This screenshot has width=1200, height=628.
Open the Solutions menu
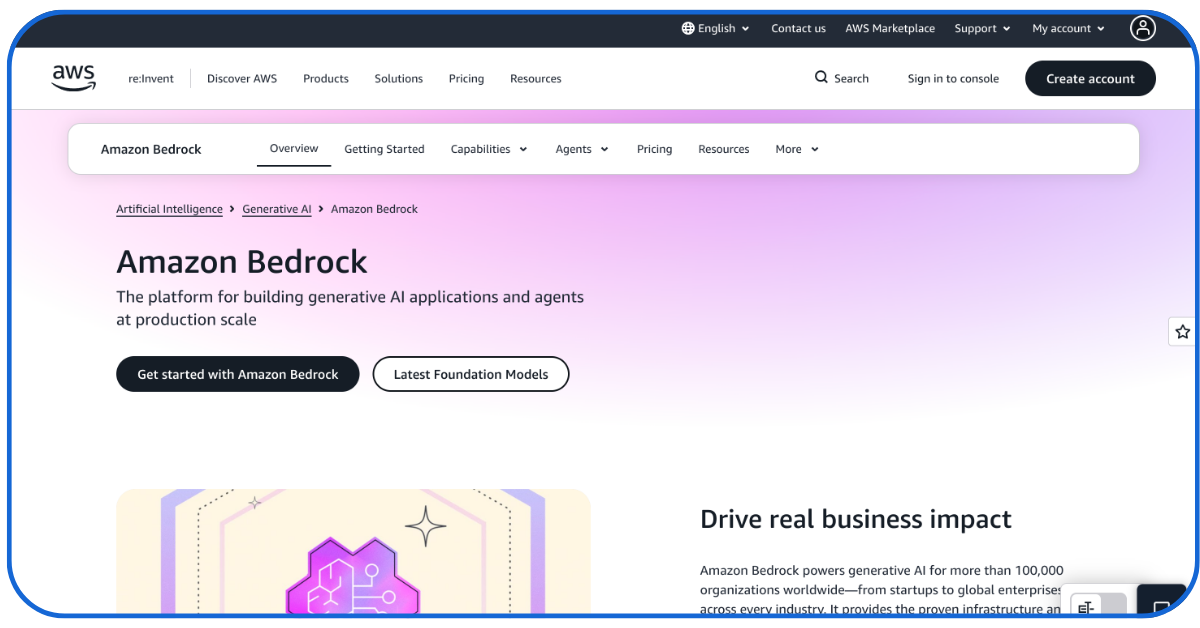pos(399,78)
